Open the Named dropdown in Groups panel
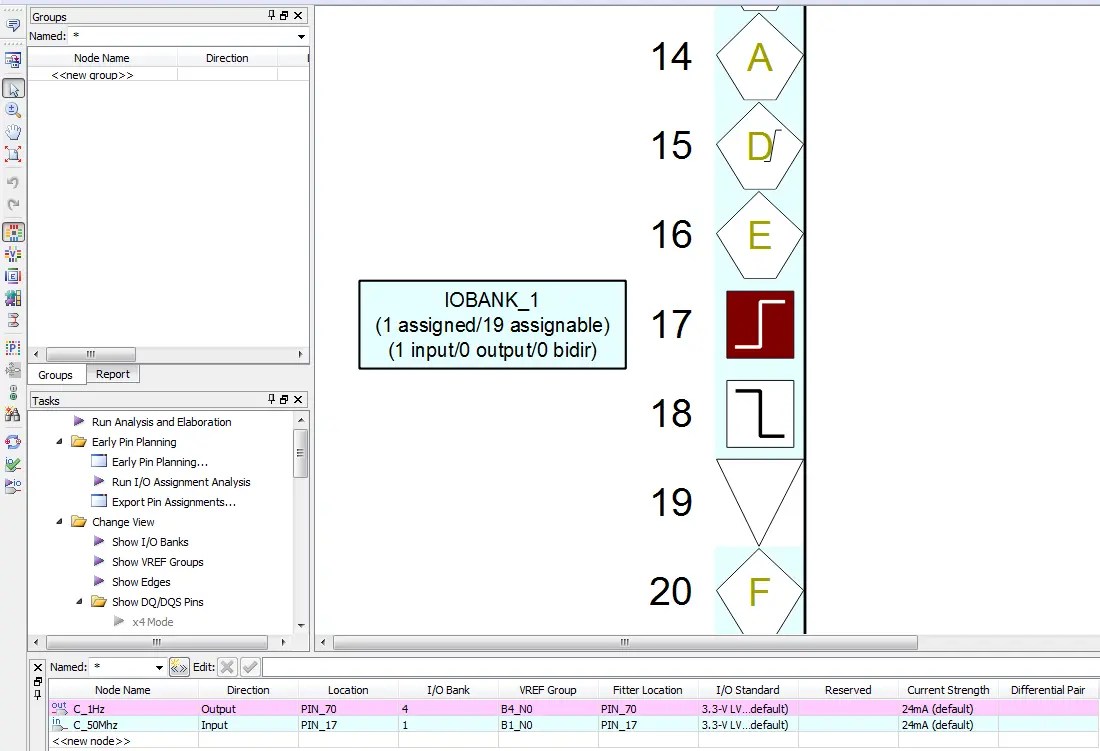 301,36
